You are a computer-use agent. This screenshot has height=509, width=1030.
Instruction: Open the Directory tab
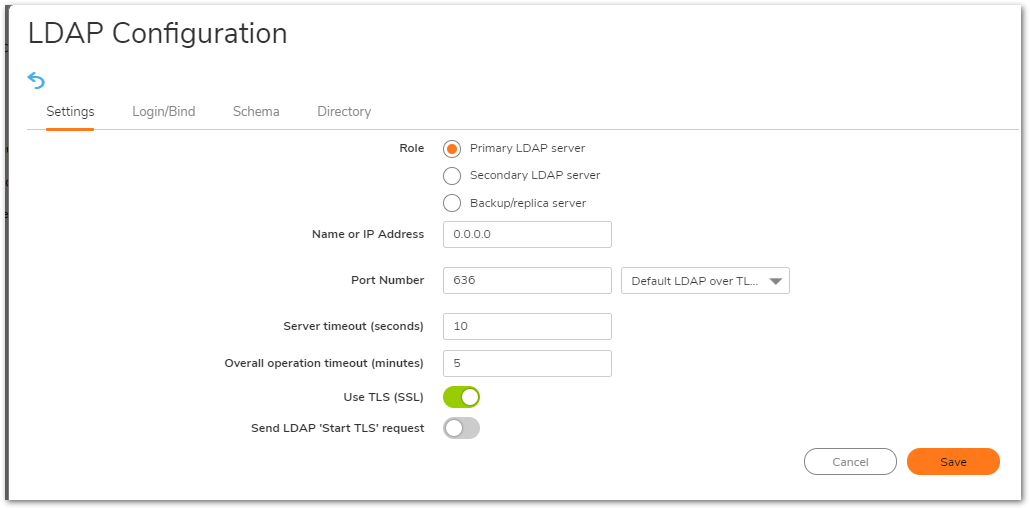(344, 112)
